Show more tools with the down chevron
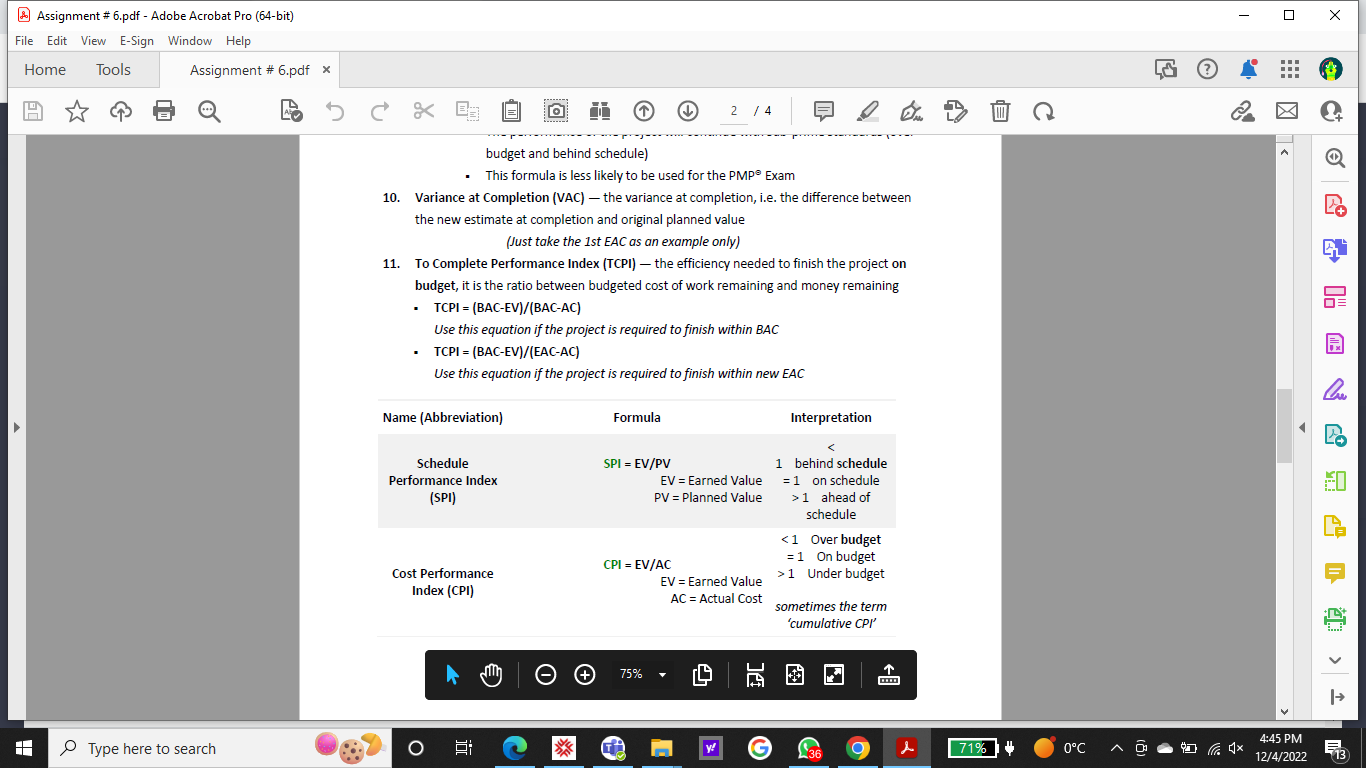 (x=1335, y=659)
